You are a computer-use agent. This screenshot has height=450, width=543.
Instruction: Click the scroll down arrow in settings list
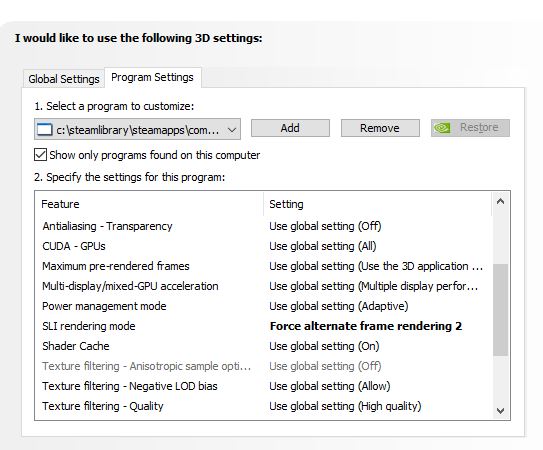pos(500,411)
